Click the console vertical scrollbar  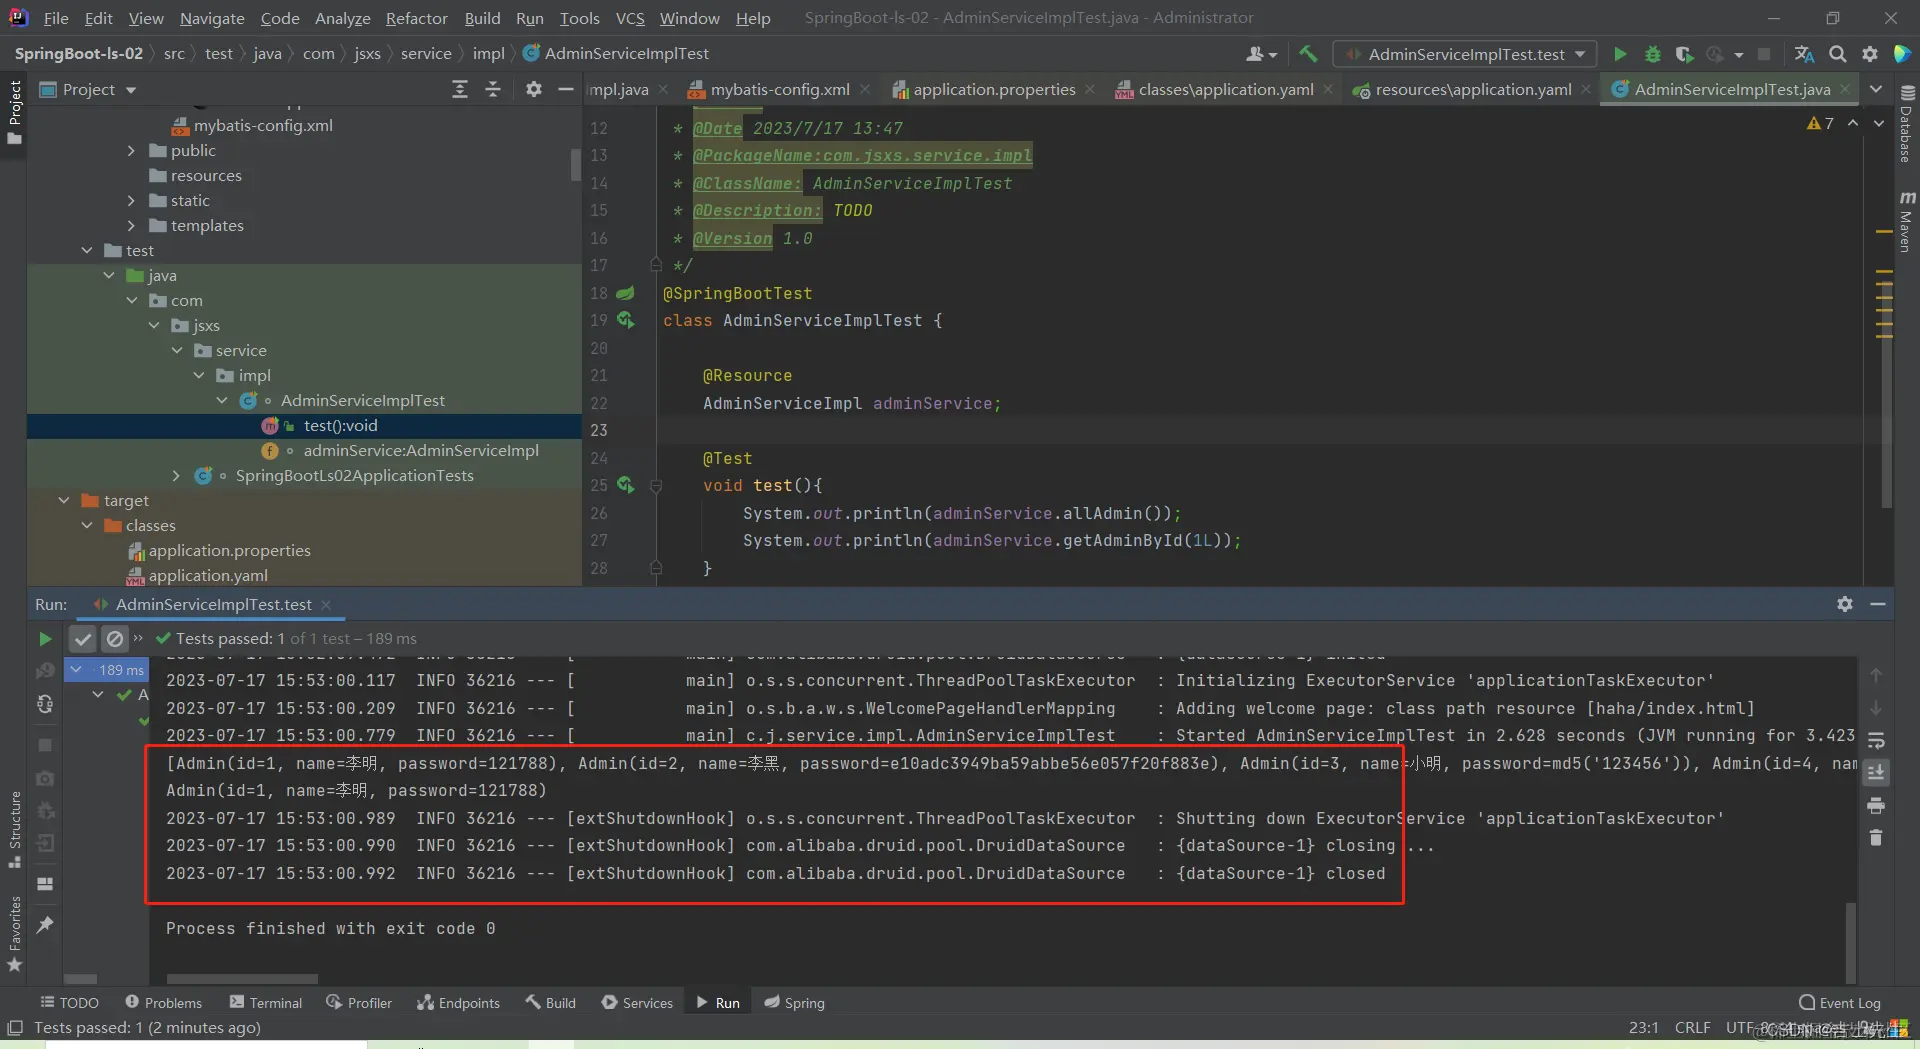[1850, 942]
